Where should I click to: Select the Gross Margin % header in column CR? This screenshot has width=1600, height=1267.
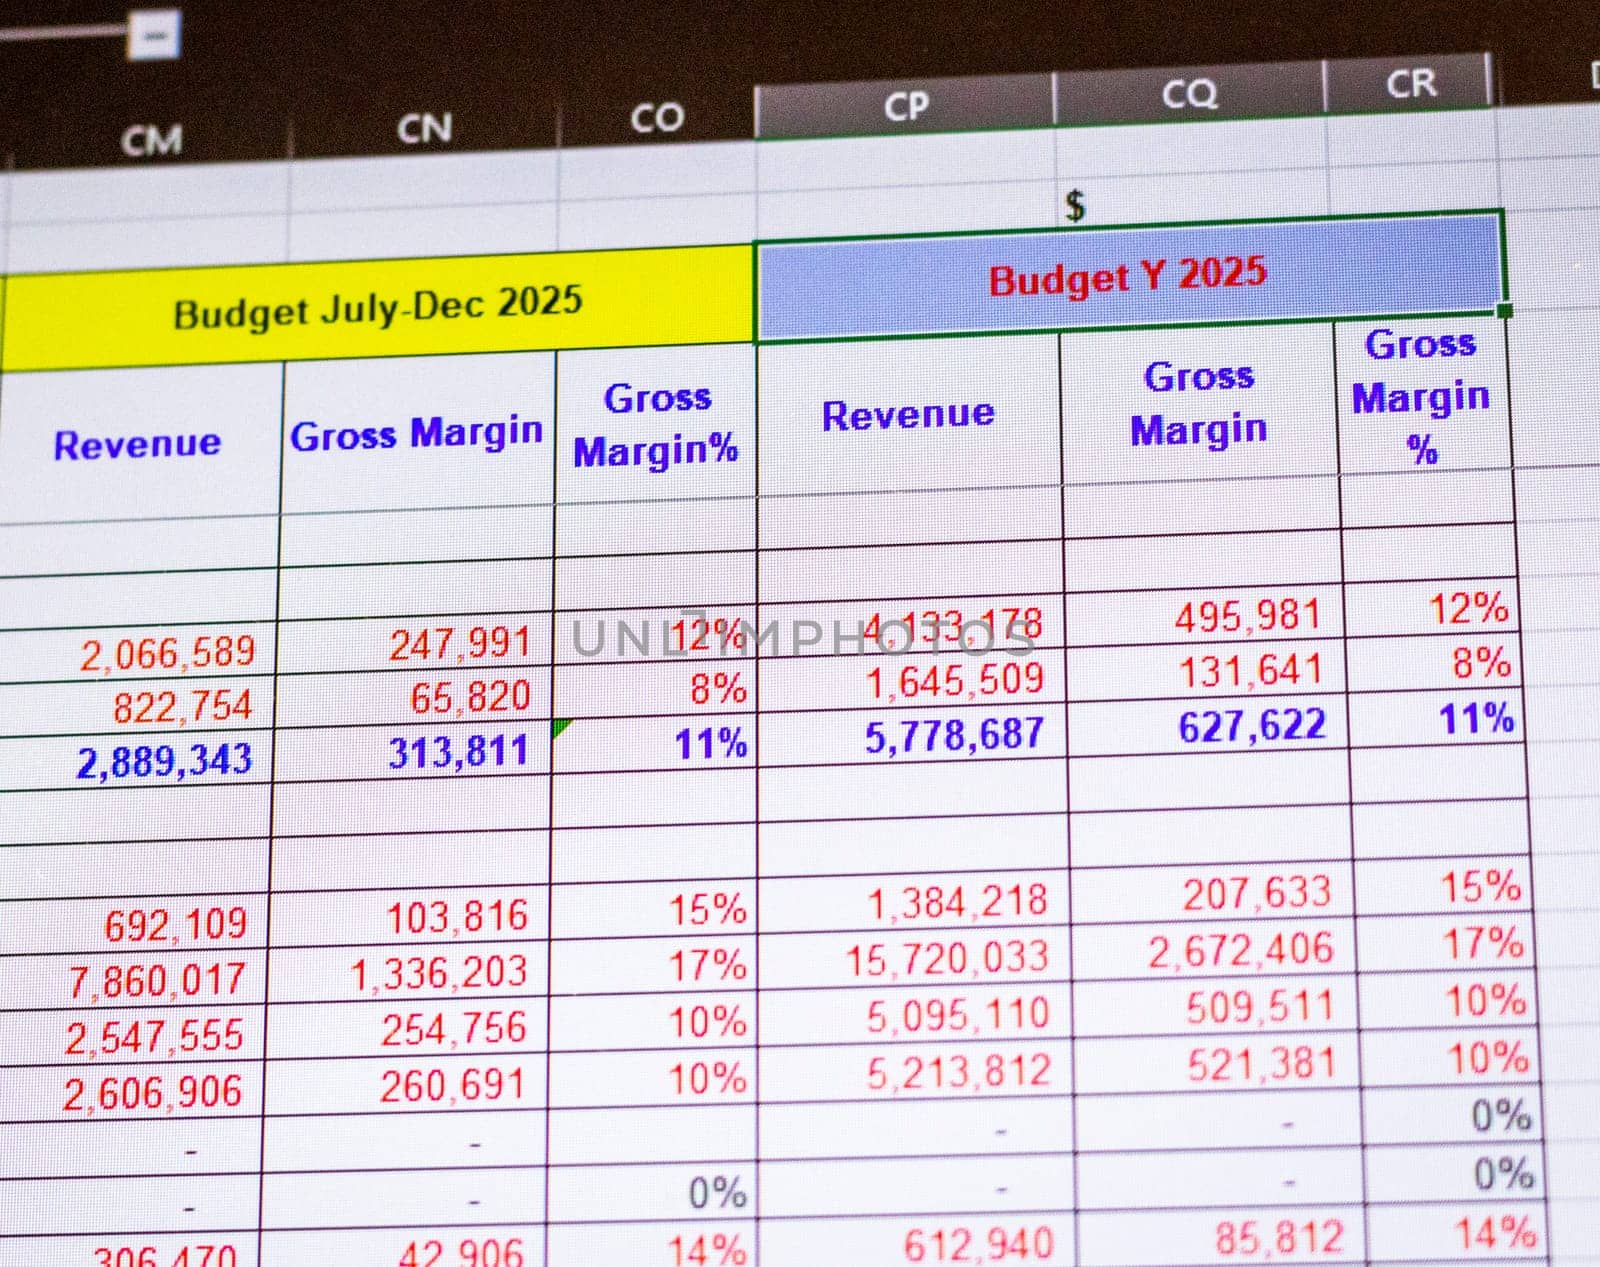point(1422,396)
